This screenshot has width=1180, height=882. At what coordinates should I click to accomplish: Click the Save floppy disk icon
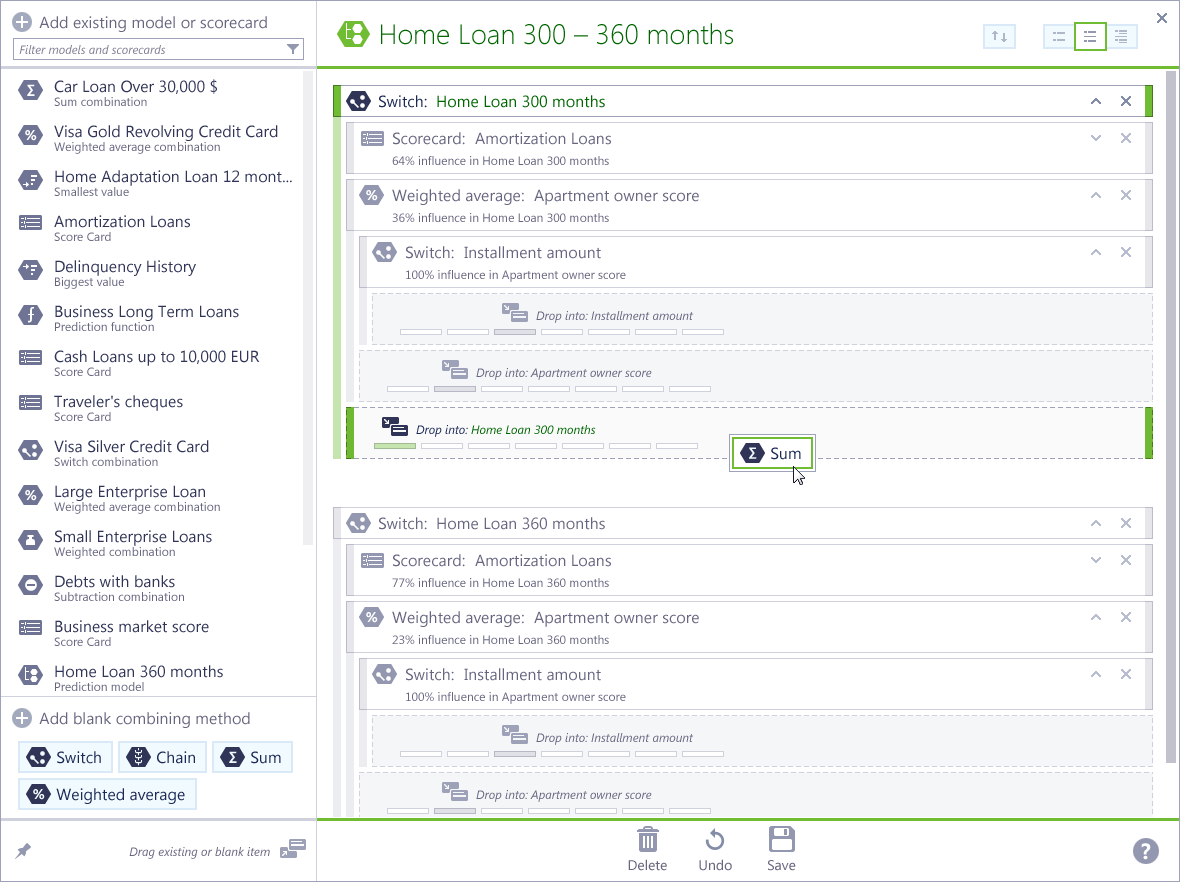pos(781,840)
